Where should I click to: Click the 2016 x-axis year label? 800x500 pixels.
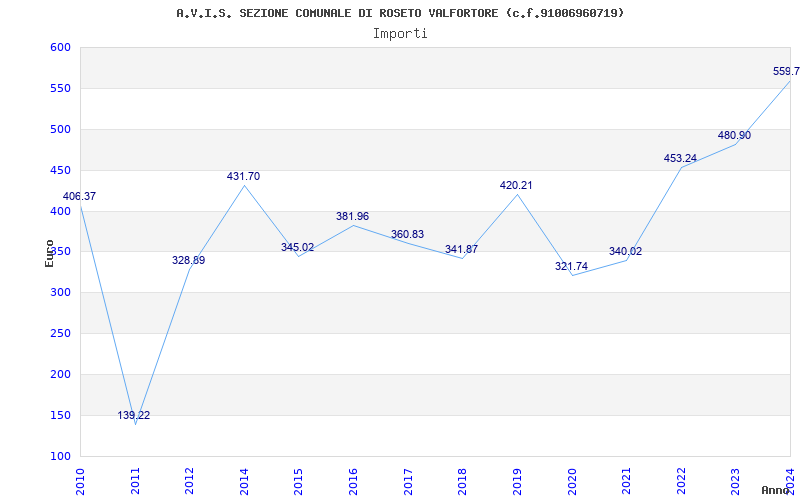(353, 481)
